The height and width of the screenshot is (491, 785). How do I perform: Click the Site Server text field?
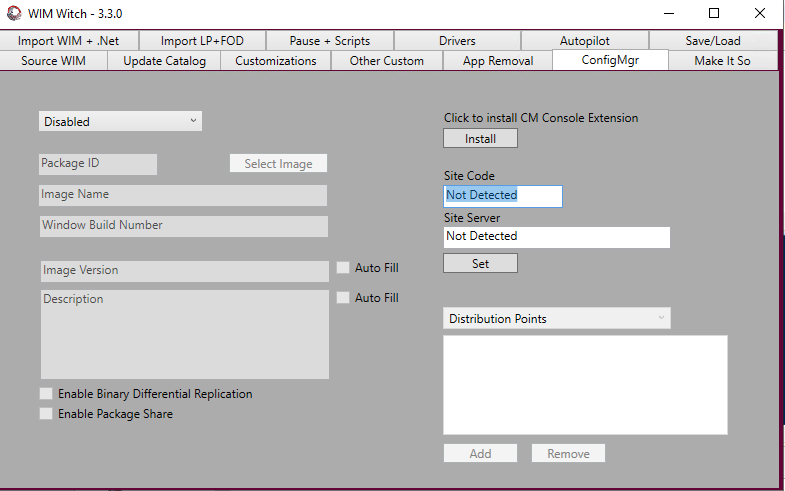557,237
